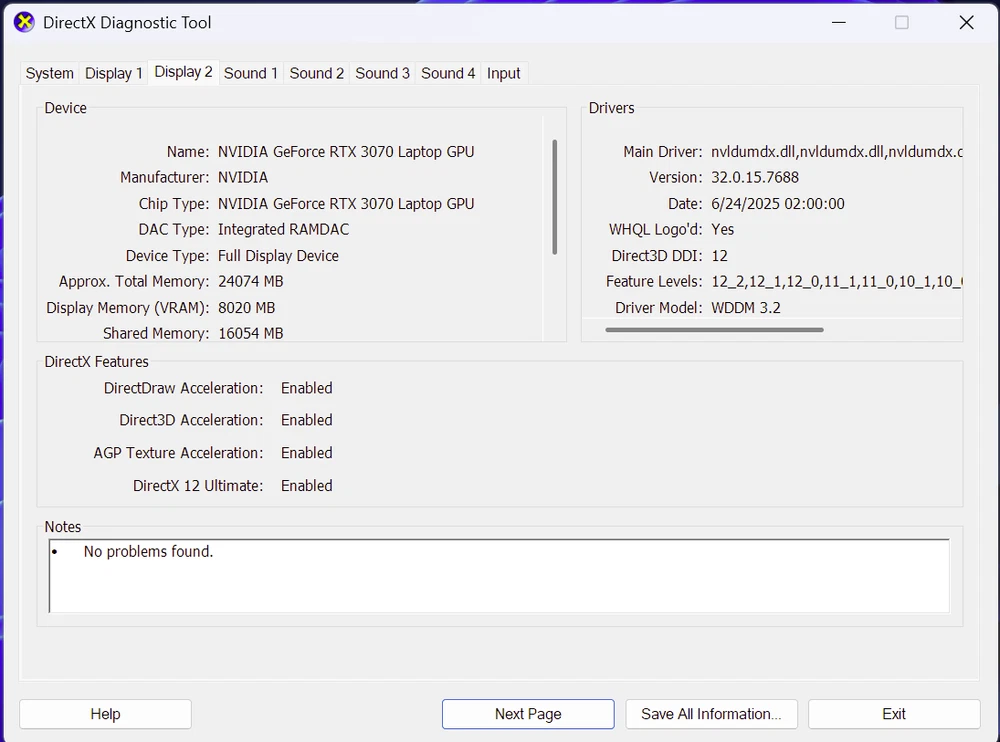Select the Display 2 tab

[183, 72]
